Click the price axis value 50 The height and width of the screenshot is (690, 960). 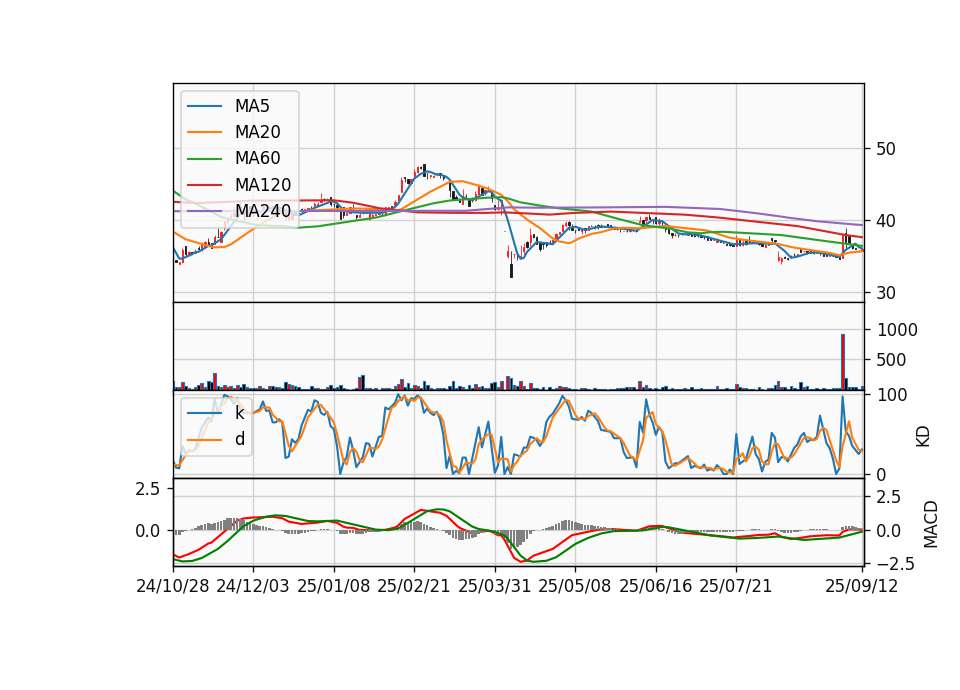(x=885, y=149)
